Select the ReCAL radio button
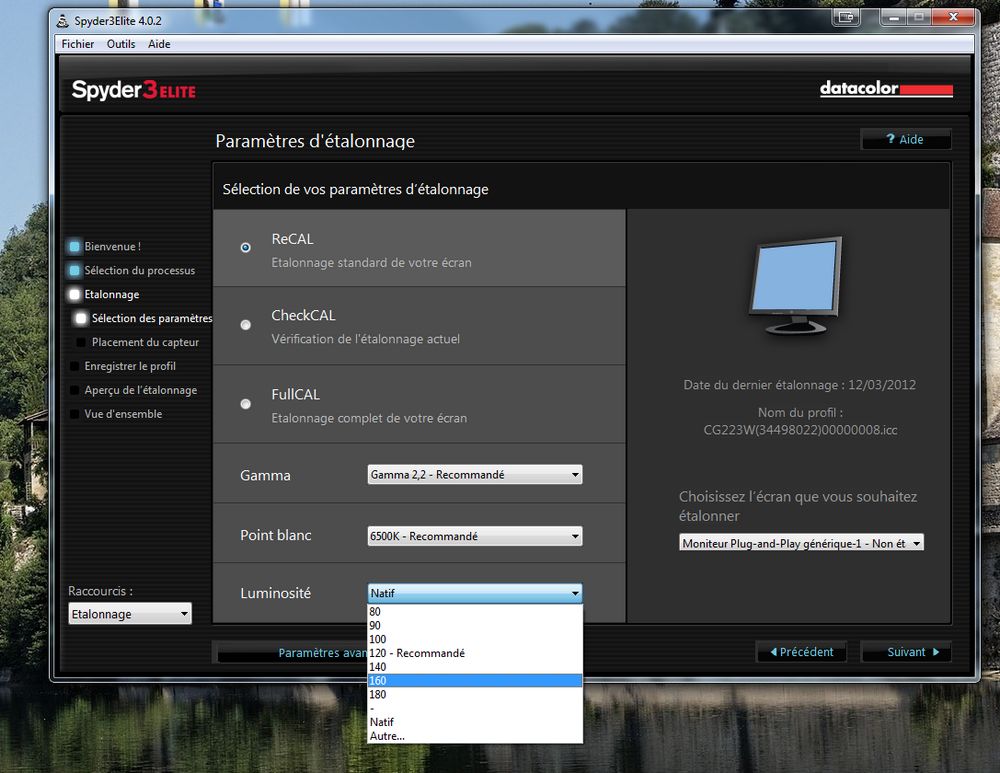 [246, 247]
